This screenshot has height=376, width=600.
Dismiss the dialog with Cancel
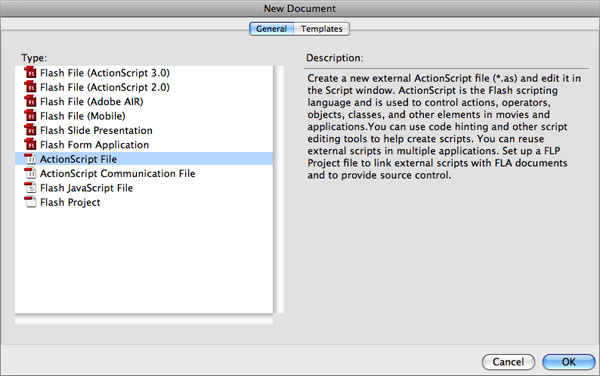[508, 362]
